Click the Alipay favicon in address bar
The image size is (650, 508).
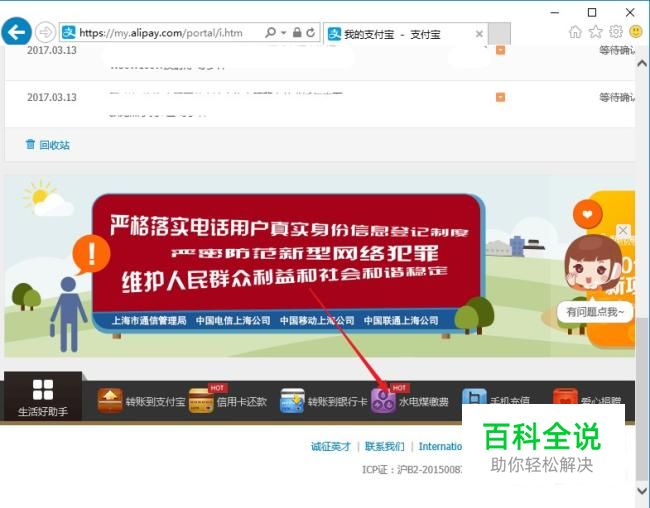(x=68, y=32)
